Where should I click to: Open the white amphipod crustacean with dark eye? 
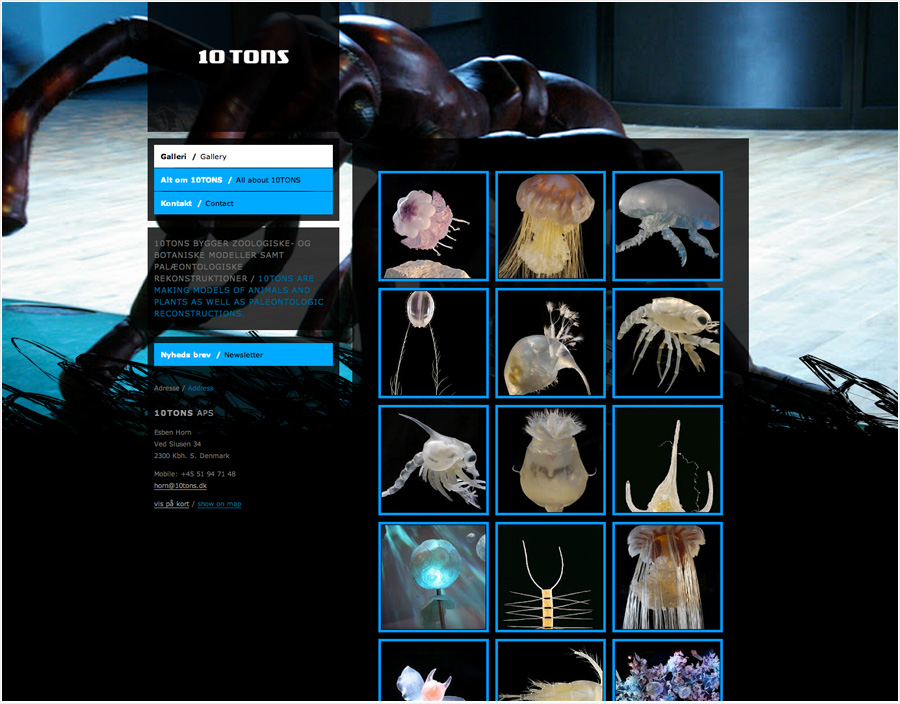click(x=668, y=343)
